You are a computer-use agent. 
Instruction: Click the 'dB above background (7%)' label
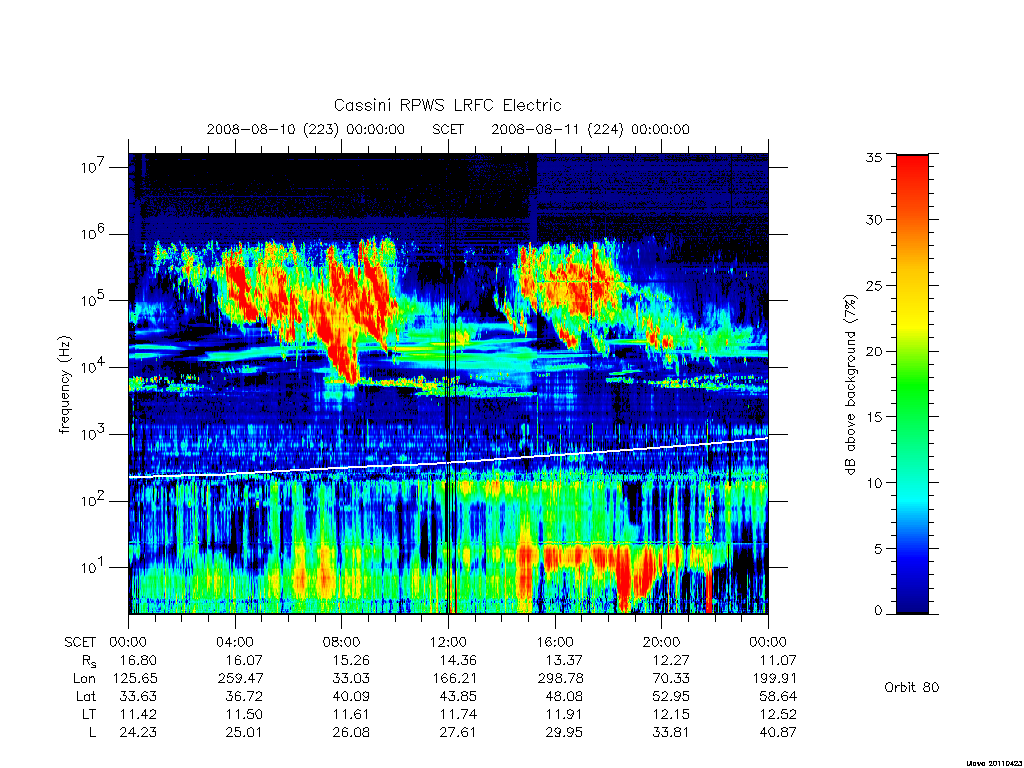[850, 385]
